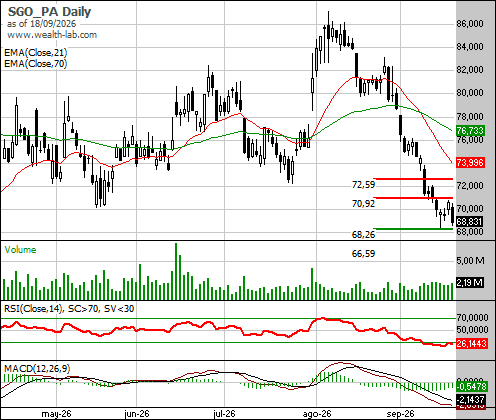Click the black 68,831 last price tag
The image size is (496, 420).
[469, 221]
